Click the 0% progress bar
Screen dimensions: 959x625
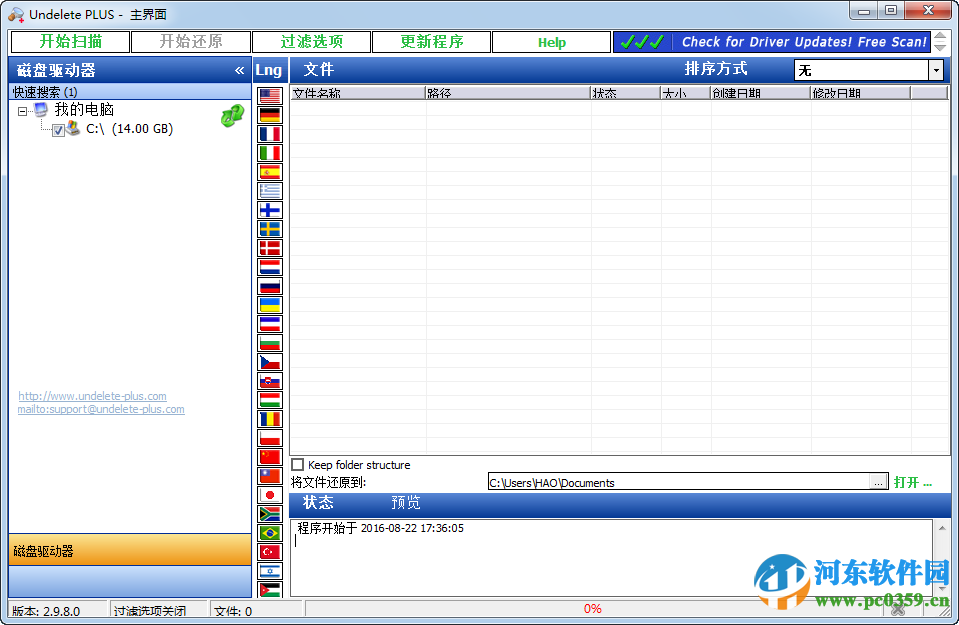pos(592,608)
